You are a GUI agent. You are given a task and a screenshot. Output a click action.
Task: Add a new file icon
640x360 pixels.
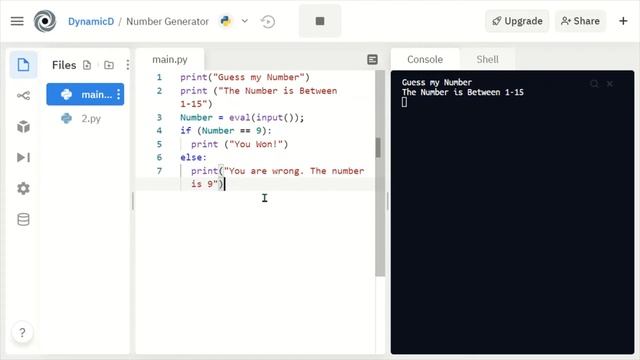87,65
